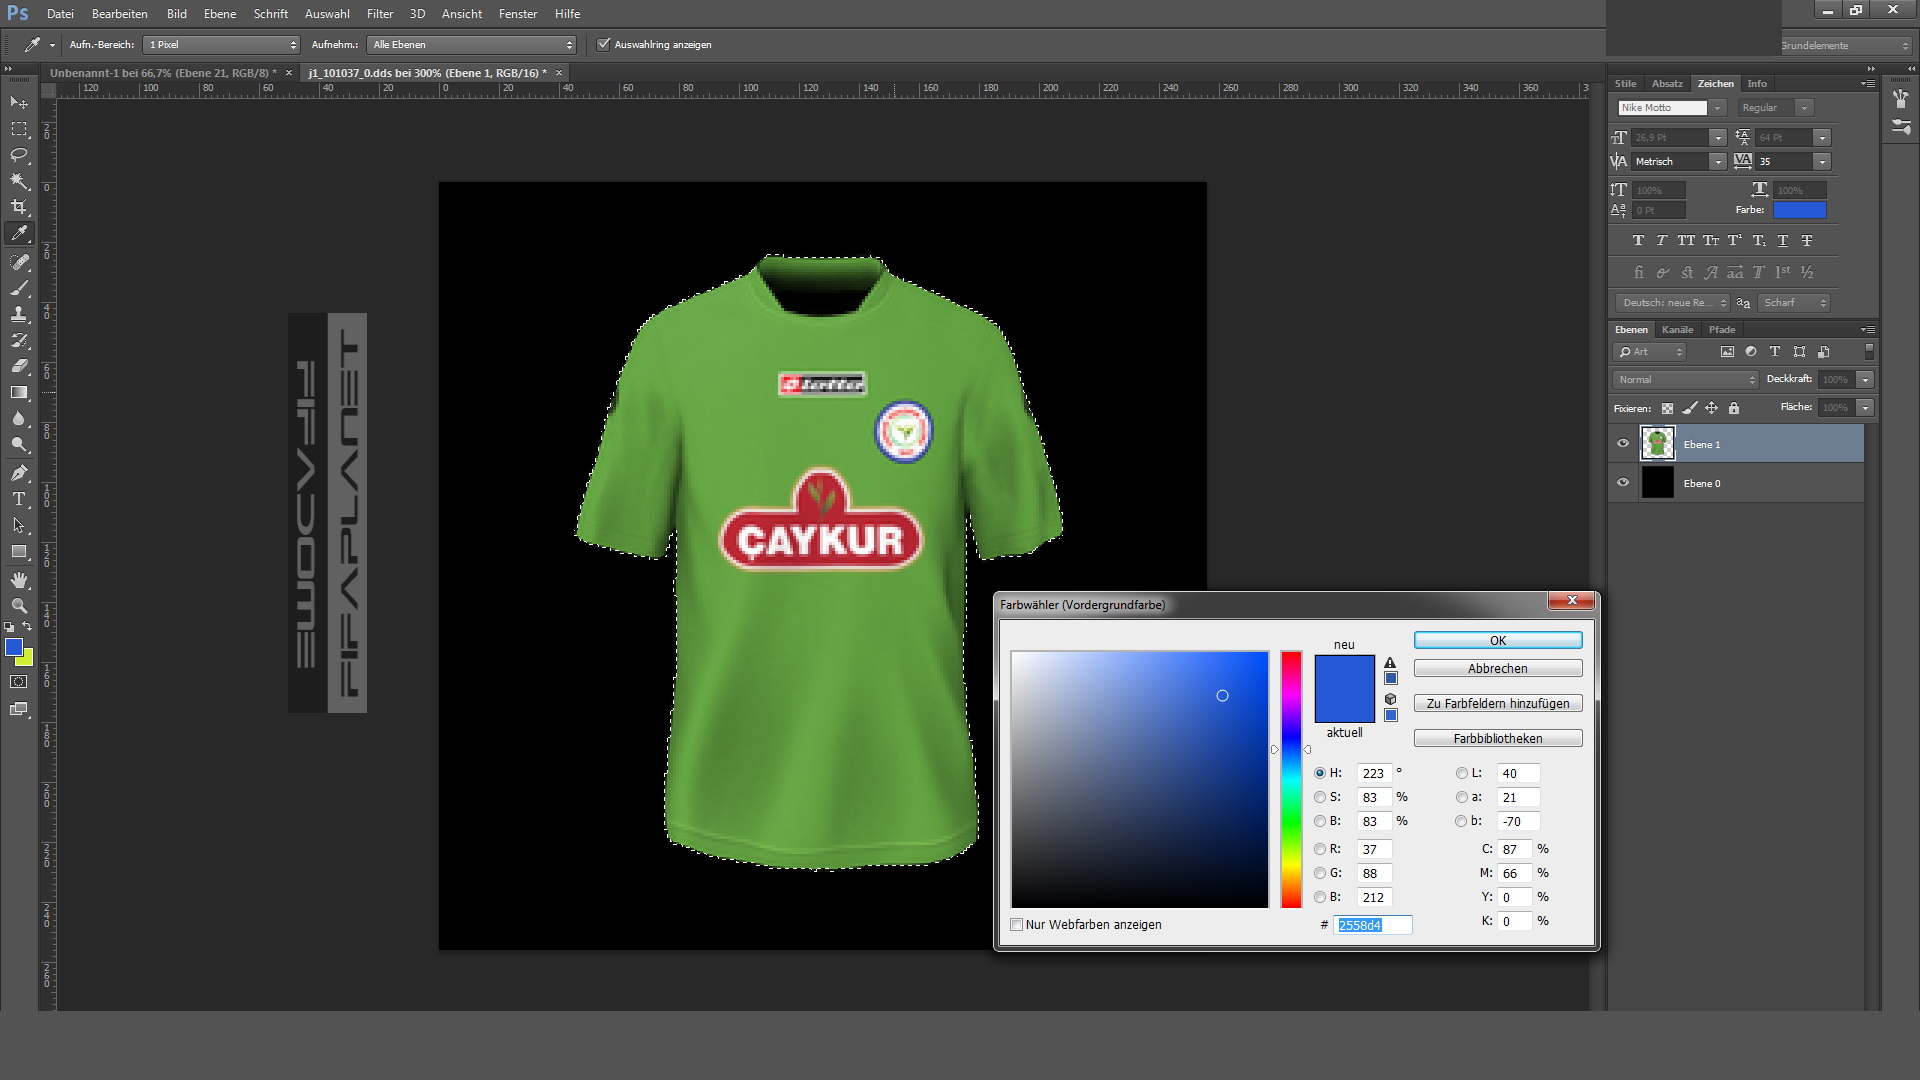Toggle Quick Mask mode icon

point(19,682)
